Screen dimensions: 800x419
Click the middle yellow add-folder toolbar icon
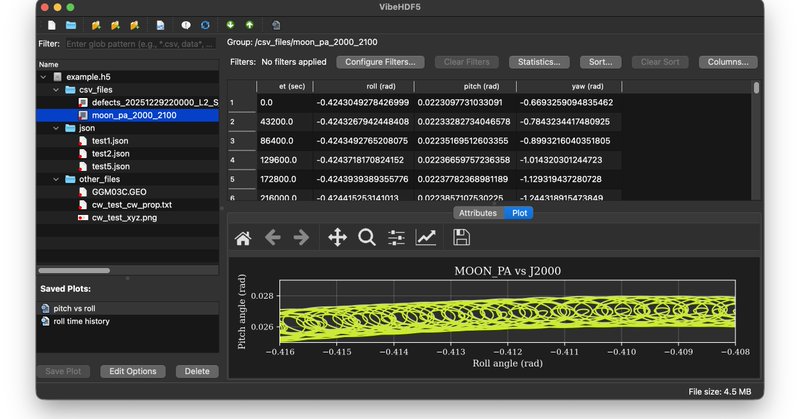pos(115,25)
